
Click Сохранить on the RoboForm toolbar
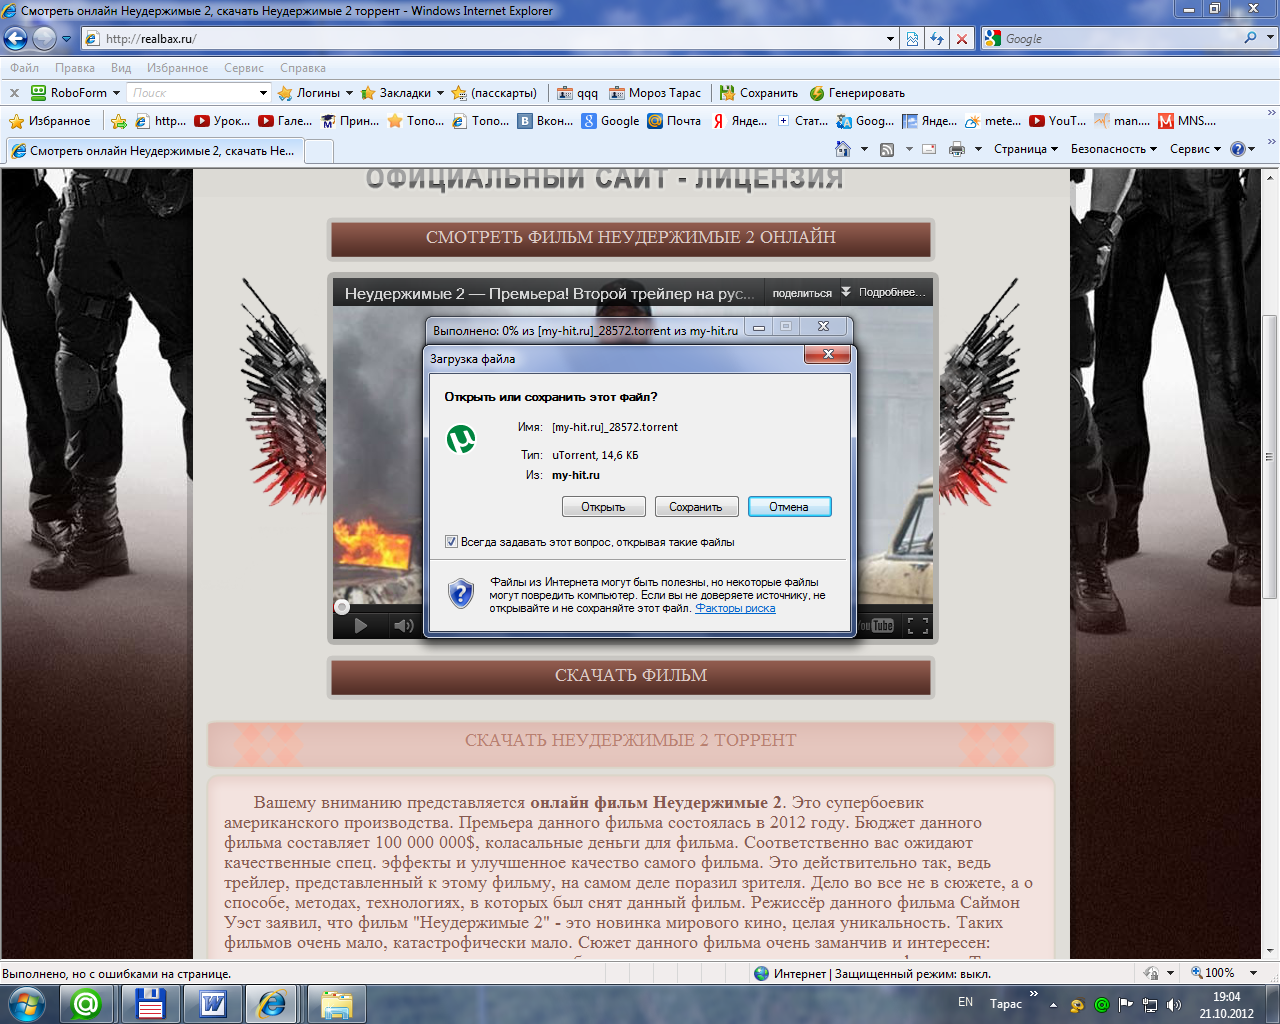click(759, 93)
